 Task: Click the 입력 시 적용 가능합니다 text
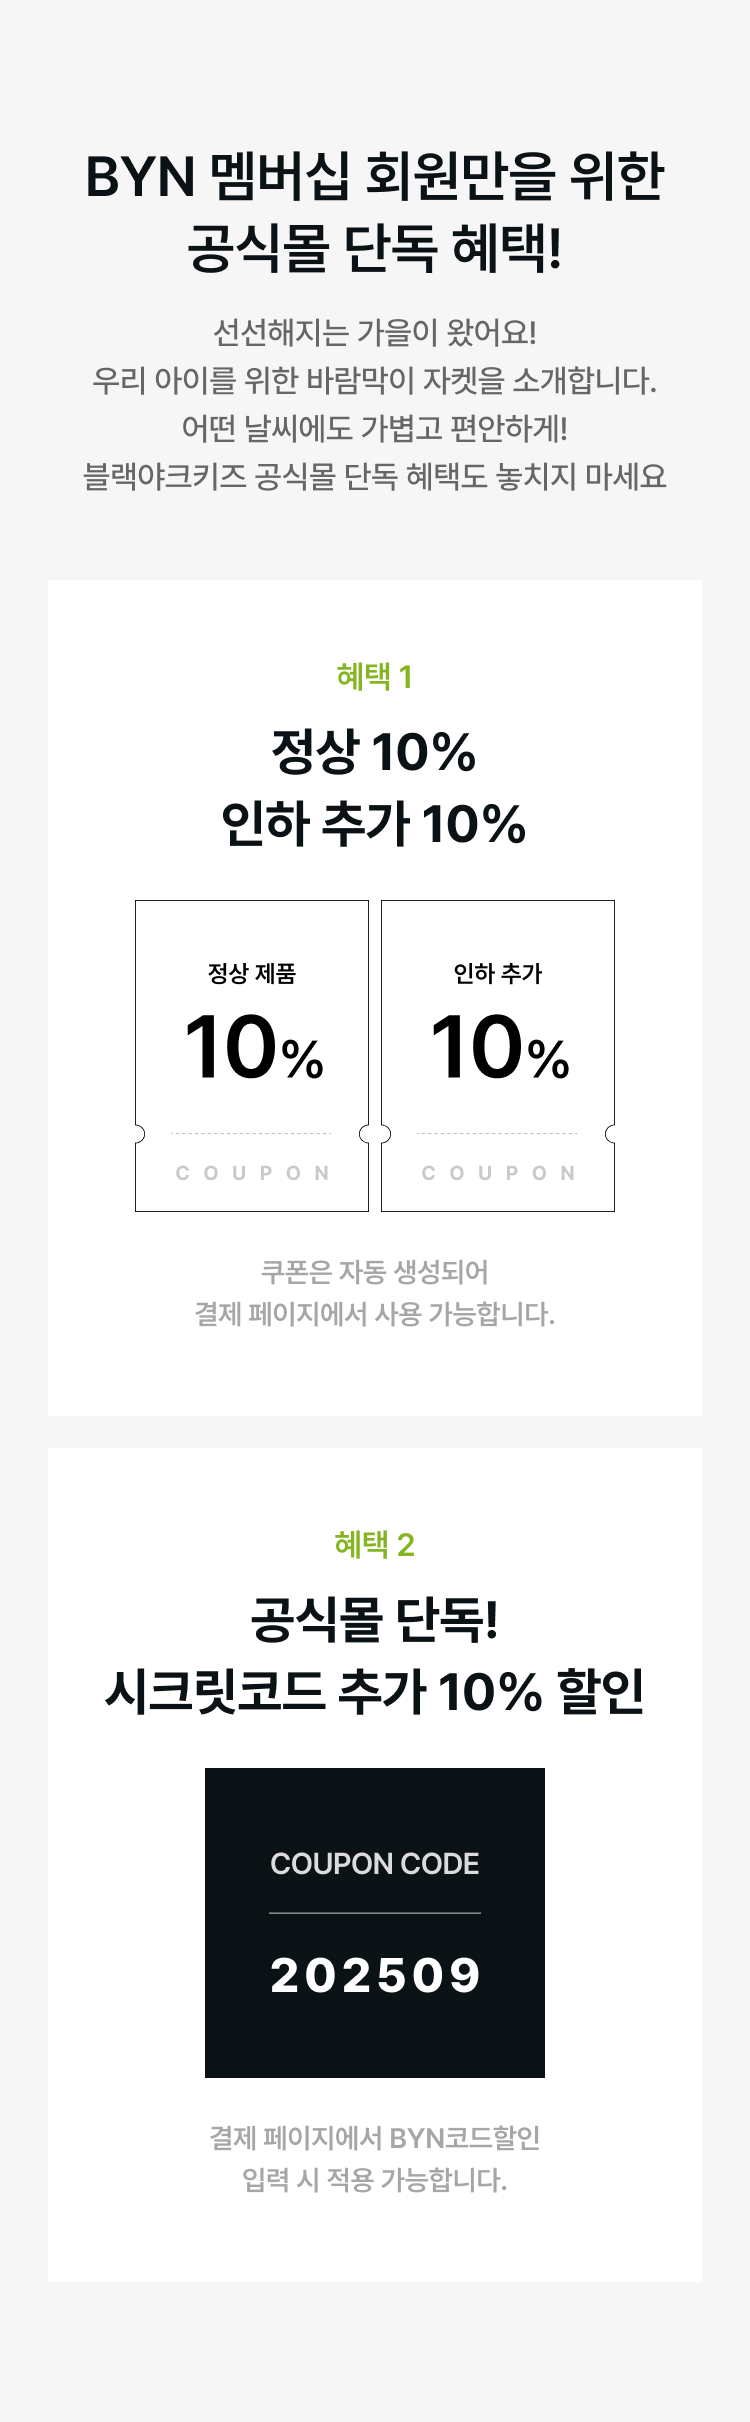(375, 2180)
